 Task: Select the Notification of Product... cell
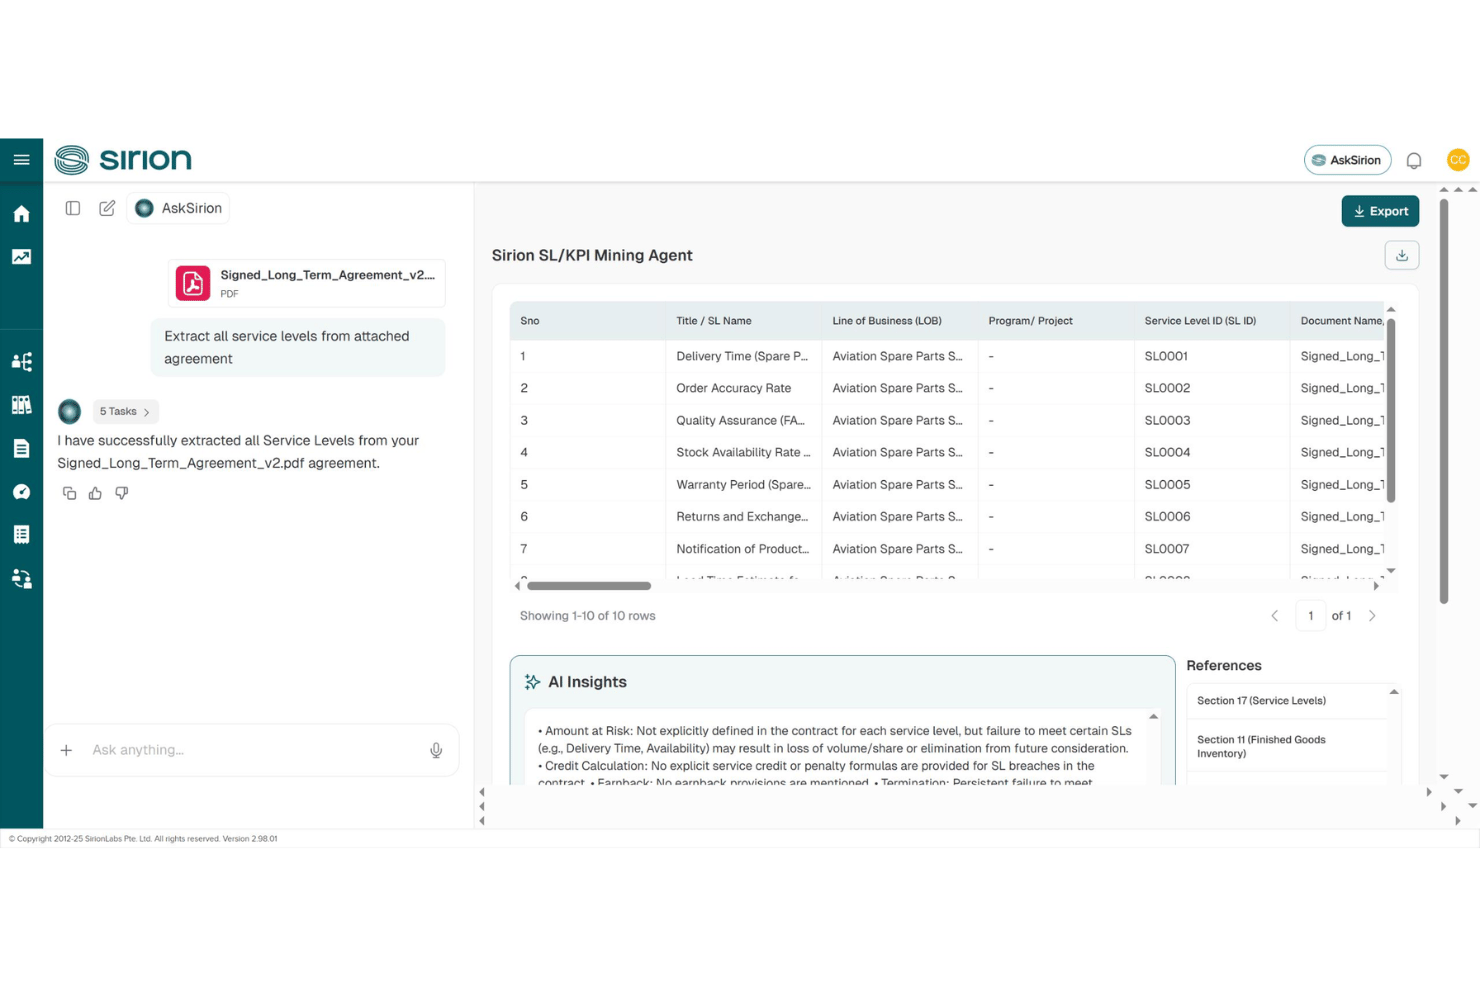coord(743,549)
